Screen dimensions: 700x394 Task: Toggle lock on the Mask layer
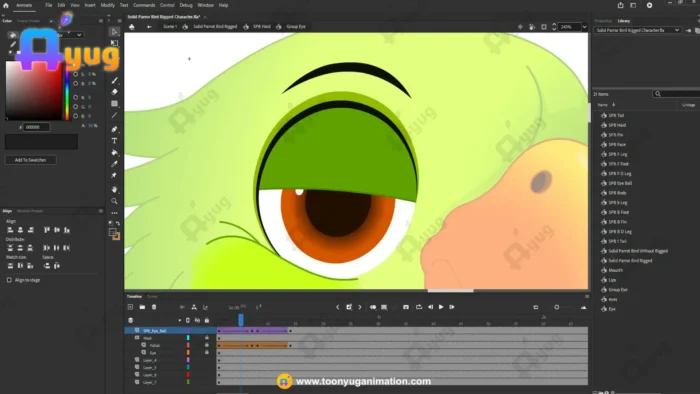click(x=207, y=338)
